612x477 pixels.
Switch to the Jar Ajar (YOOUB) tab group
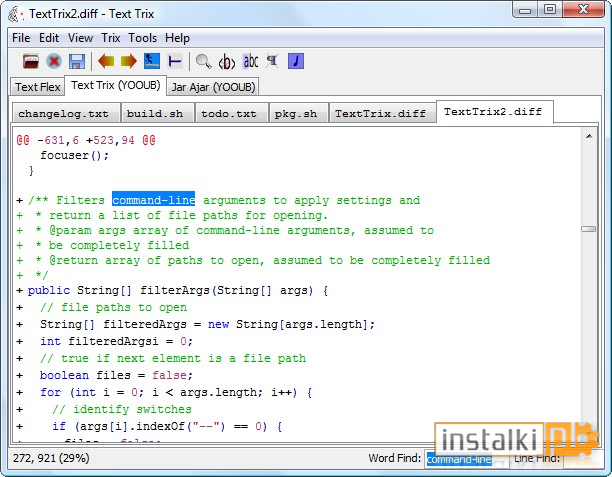pyautogui.click(x=213, y=87)
